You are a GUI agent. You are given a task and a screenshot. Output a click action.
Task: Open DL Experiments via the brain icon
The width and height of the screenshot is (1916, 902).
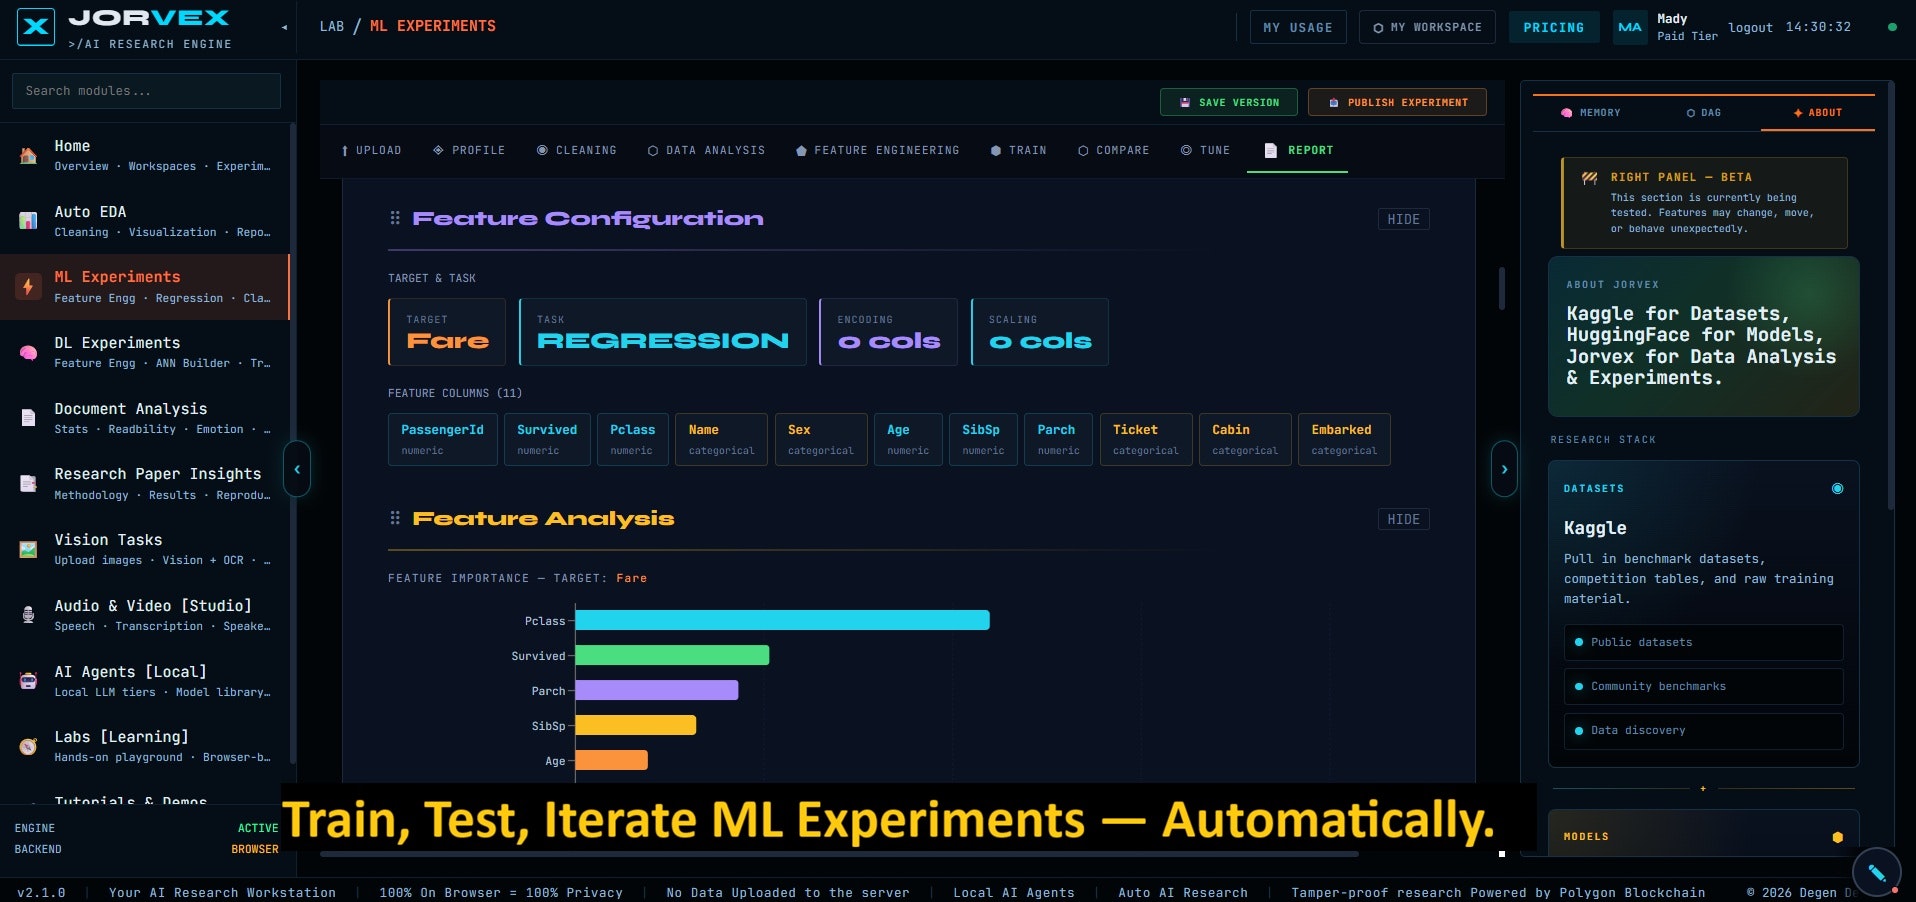[x=28, y=352]
